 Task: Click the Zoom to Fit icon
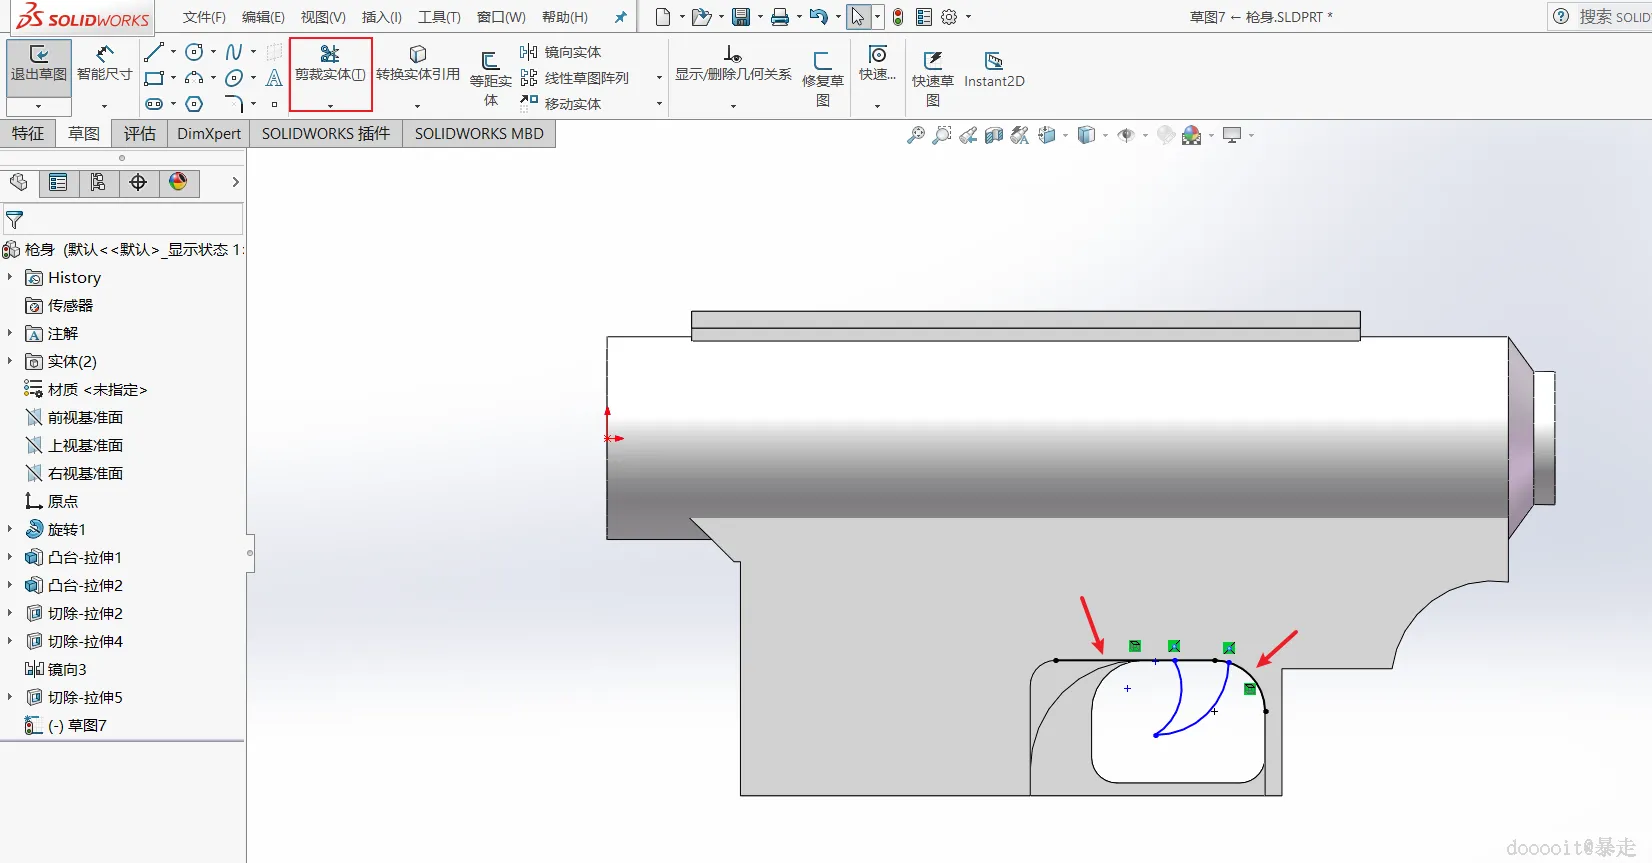point(915,135)
